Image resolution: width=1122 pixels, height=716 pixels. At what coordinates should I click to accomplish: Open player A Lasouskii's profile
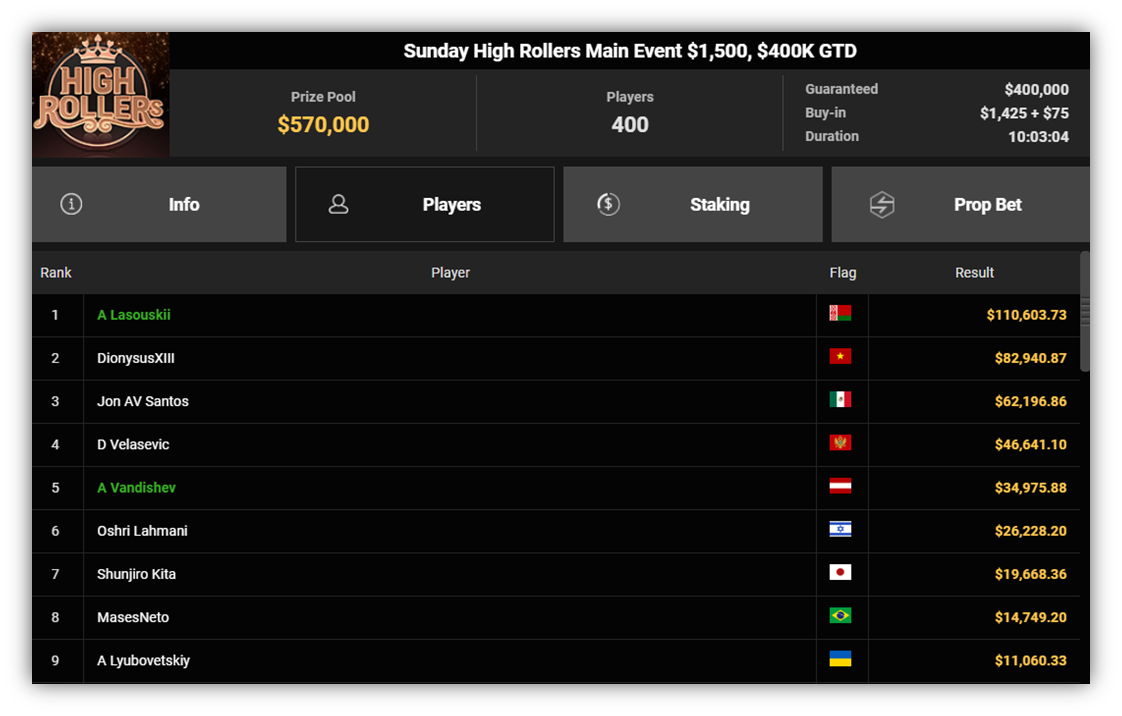pyautogui.click(x=134, y=315)
